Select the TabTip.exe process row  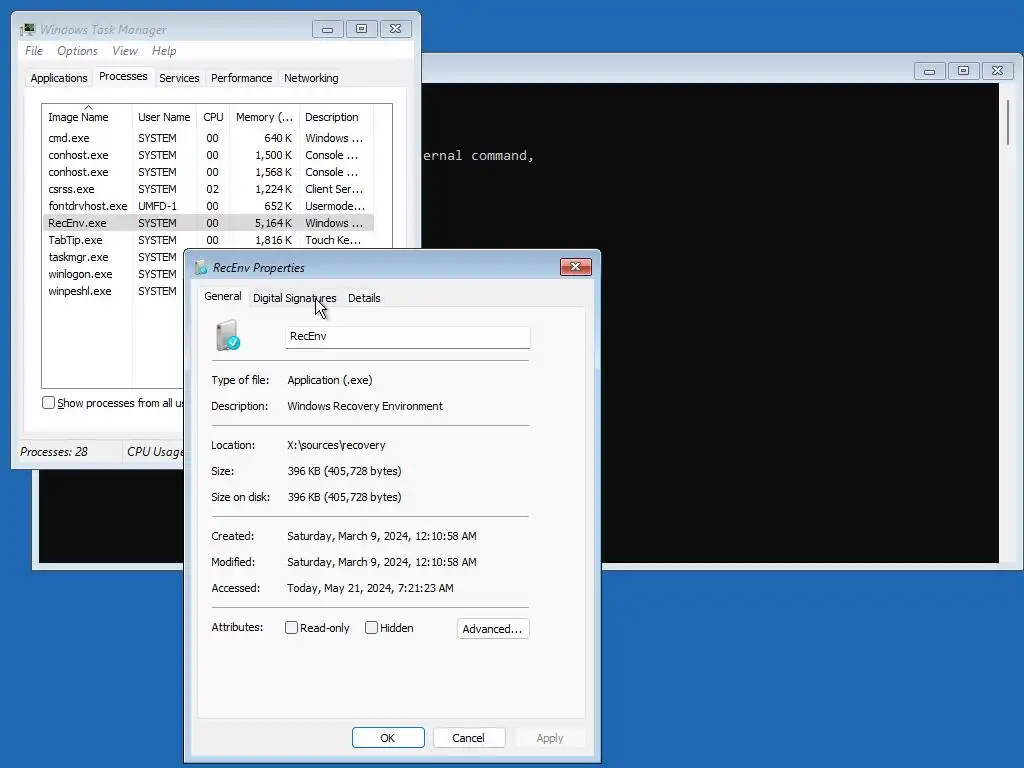208,240
